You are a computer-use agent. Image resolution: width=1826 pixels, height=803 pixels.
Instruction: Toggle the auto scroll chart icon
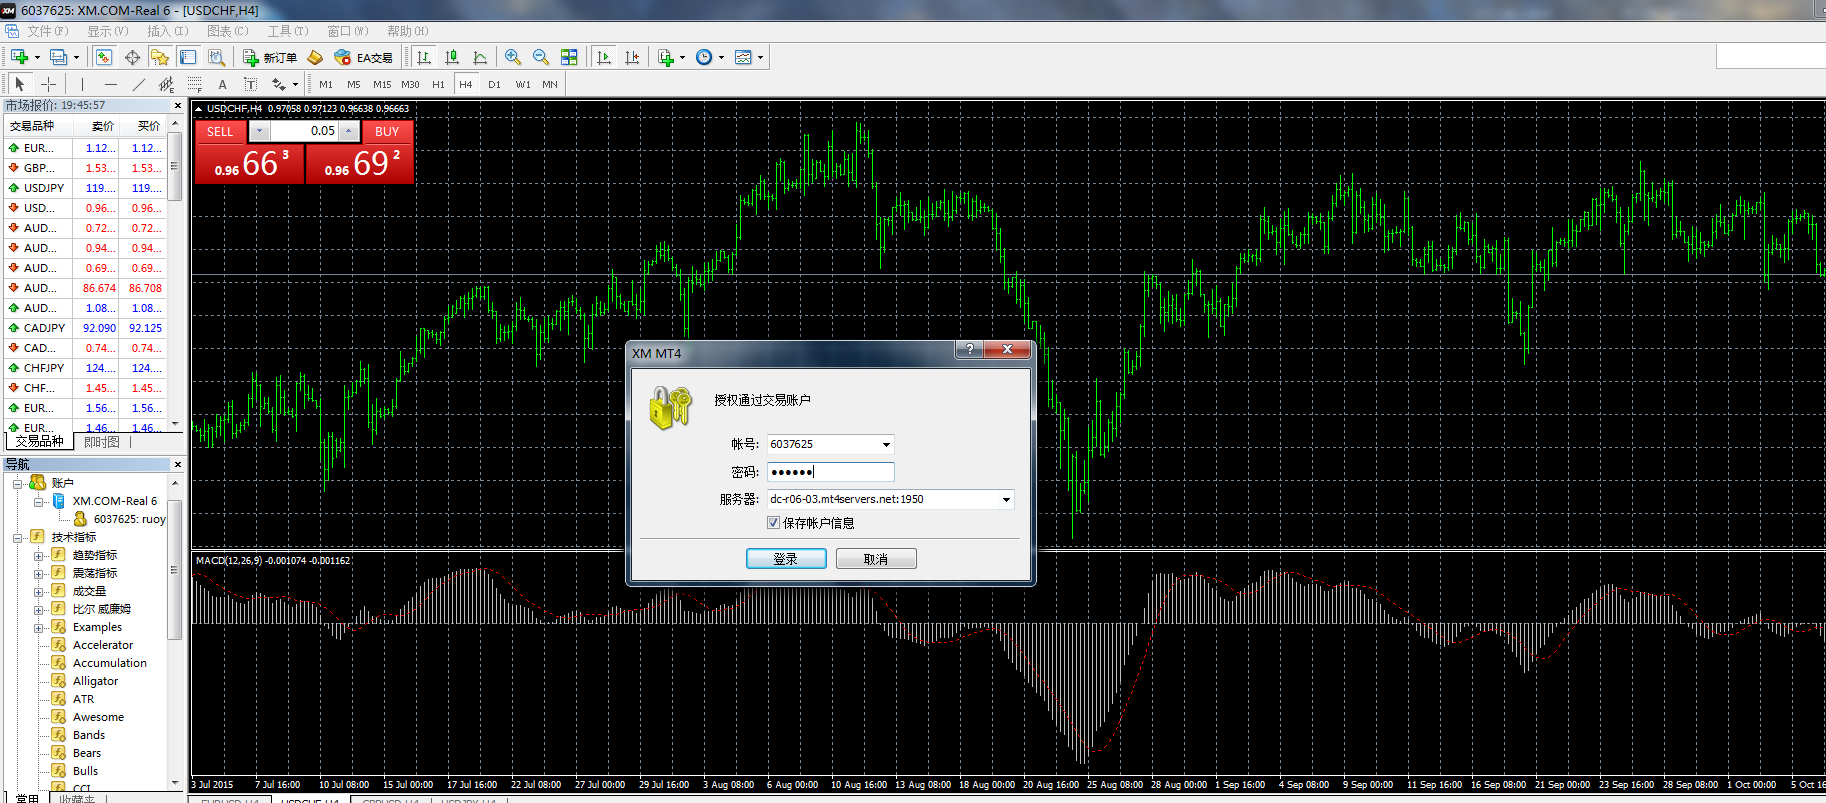click(x=603, y=57)
